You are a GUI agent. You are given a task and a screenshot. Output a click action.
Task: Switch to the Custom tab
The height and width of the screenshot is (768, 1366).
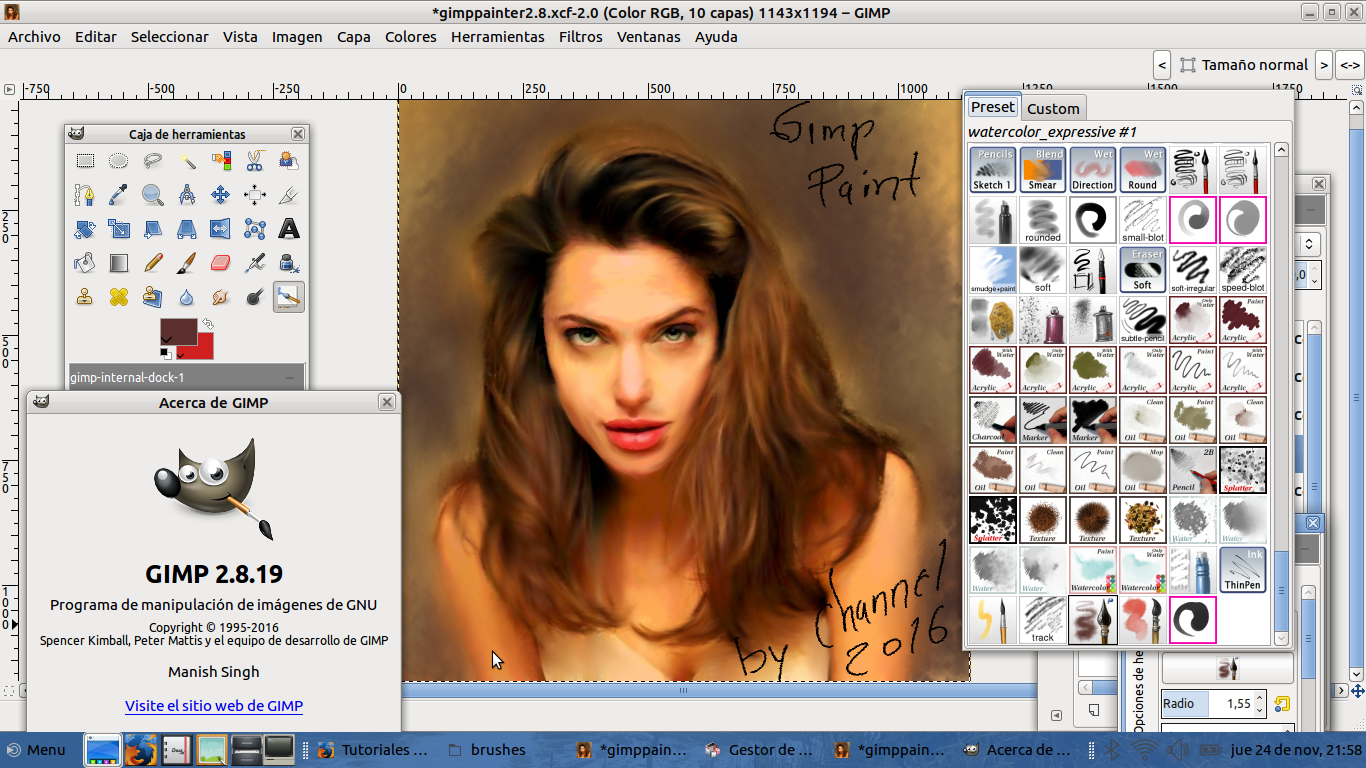point(1053,107)
